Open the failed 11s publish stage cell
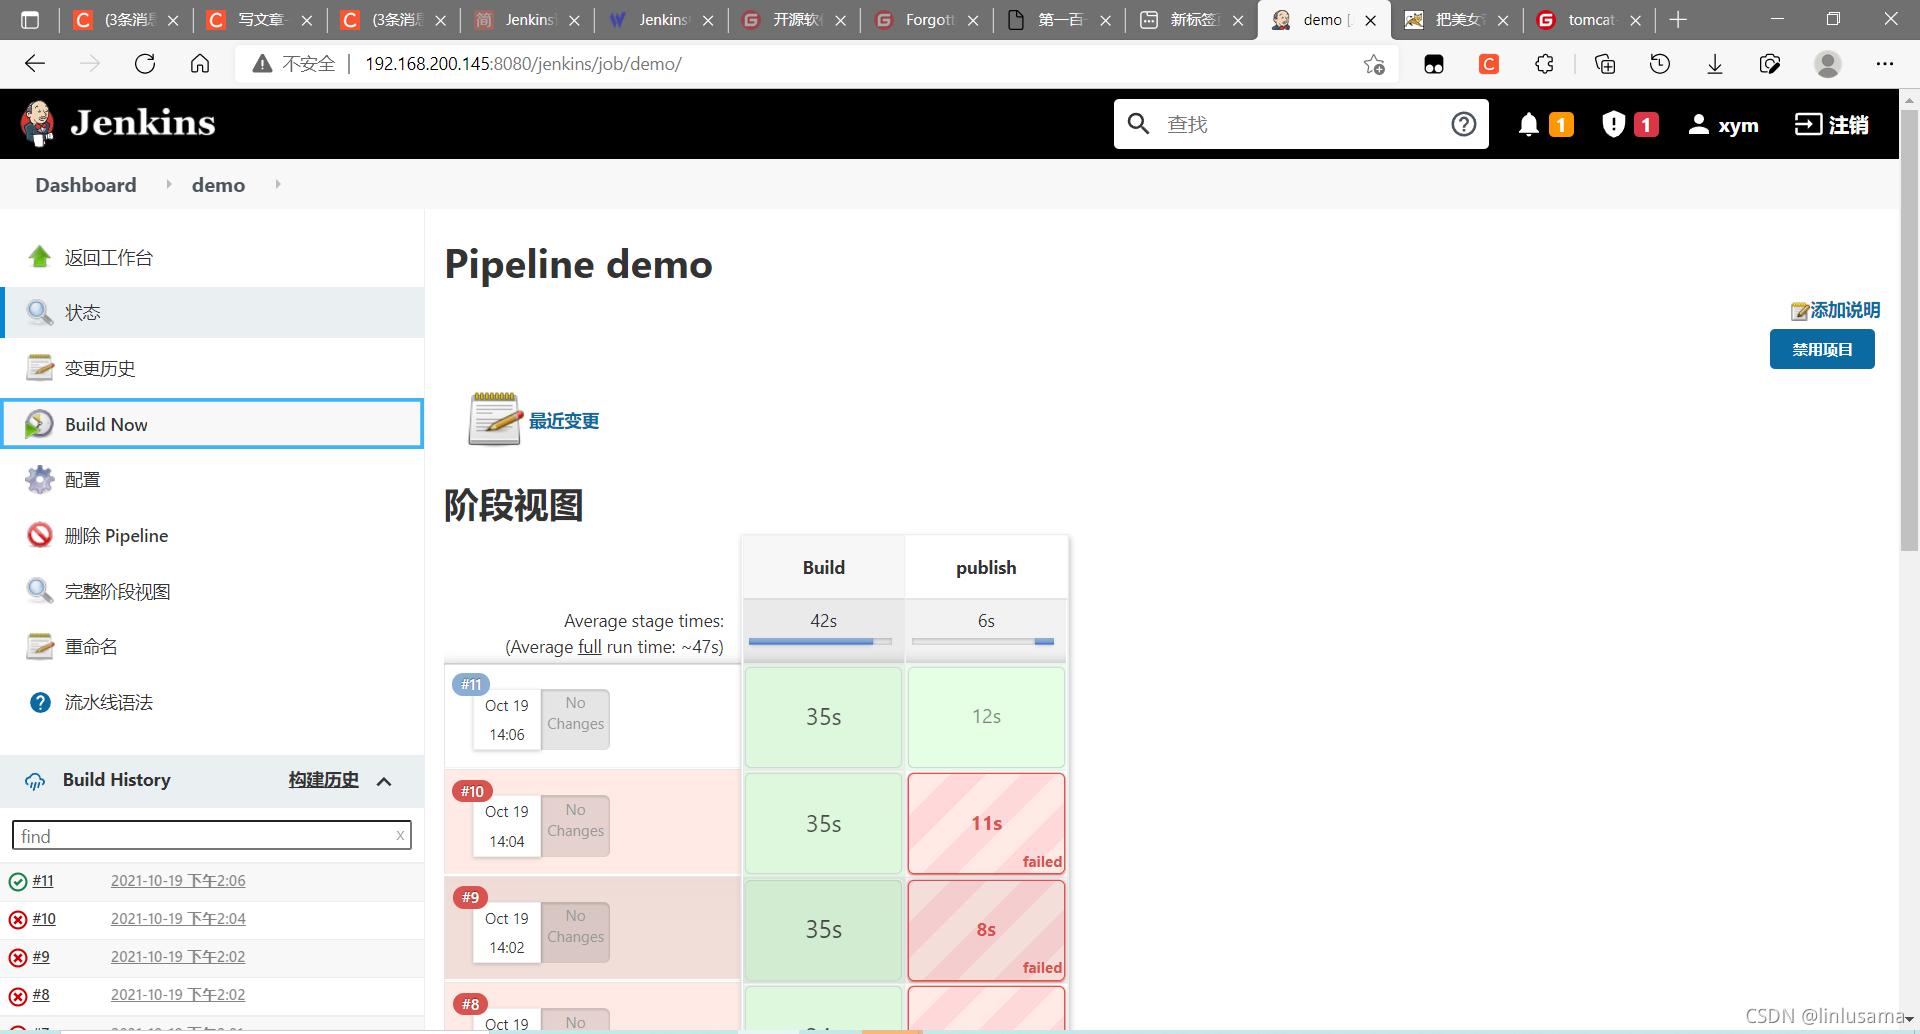Image resolution: width=1920 pixels, height=1034 pixels. pos(986,823)
